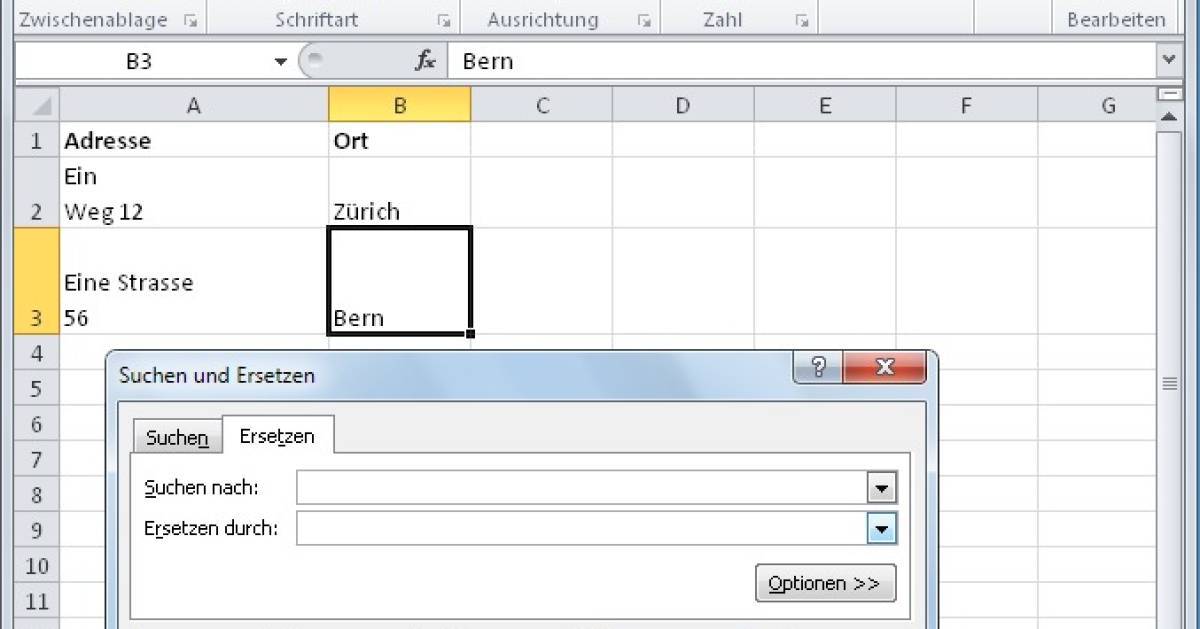Click the select-all corner of the sheet

tap(37, 105)
